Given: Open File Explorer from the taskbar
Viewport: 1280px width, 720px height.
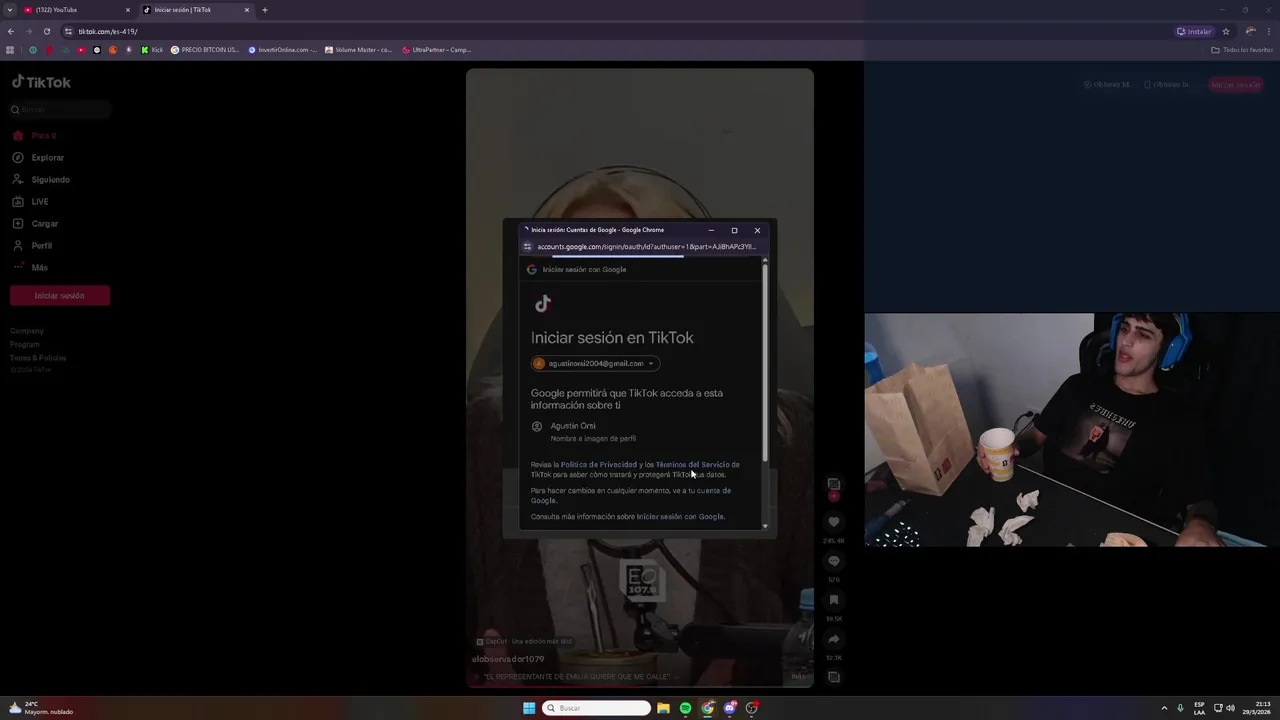Looking at the screenshot, I should click(663, 708).
